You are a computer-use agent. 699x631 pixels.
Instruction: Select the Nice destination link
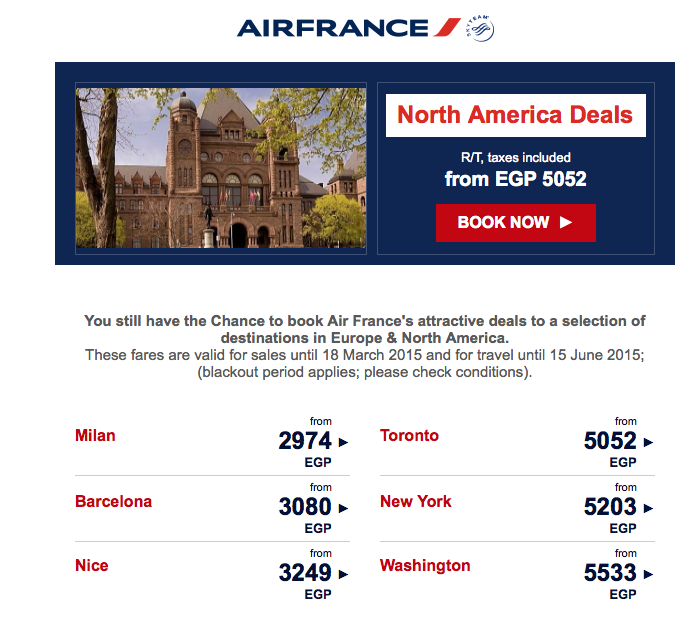pos(91,565)
